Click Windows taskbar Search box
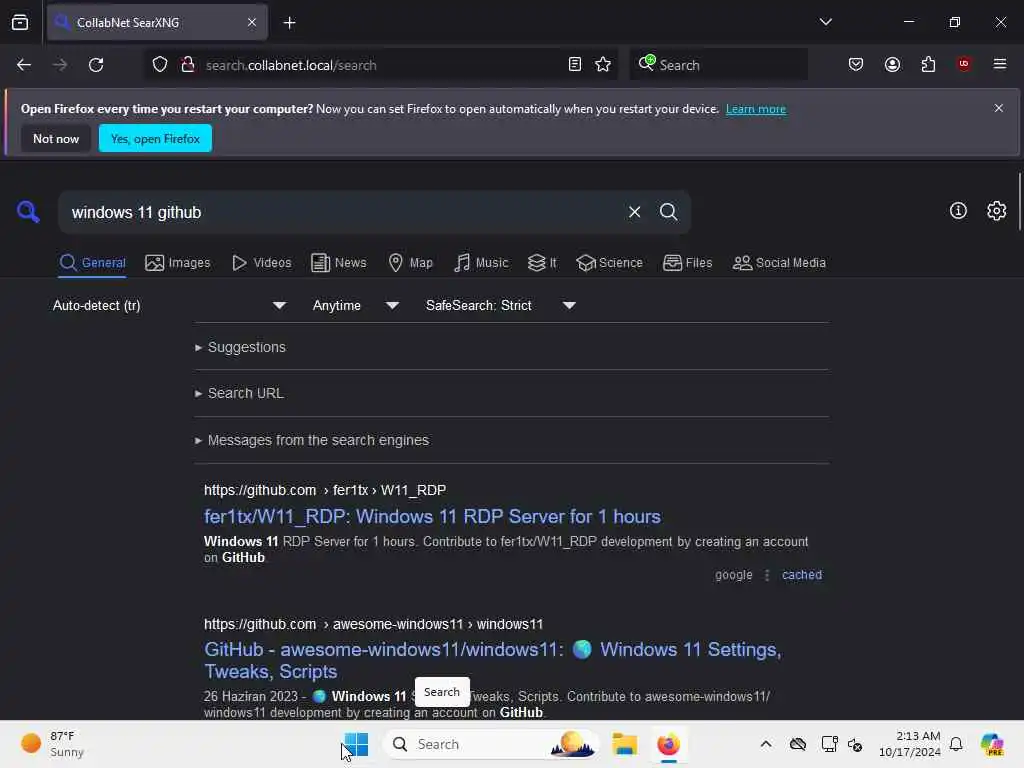Screen dimensions: 1024x768 click(491, 744)
